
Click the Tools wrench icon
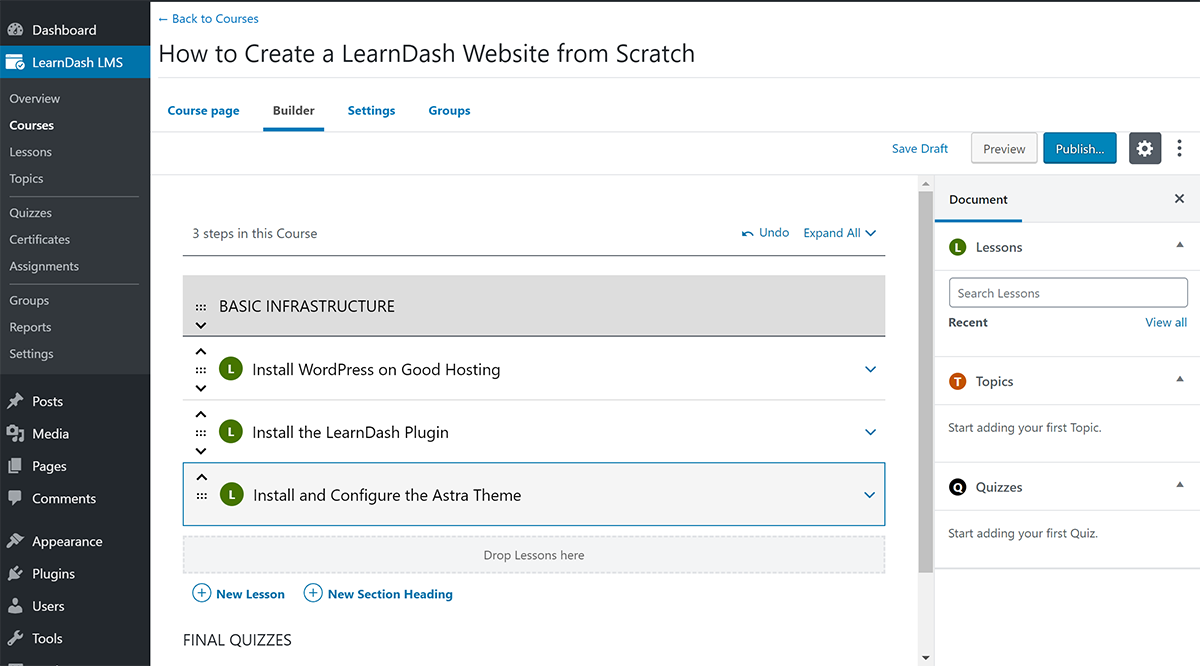16,638
